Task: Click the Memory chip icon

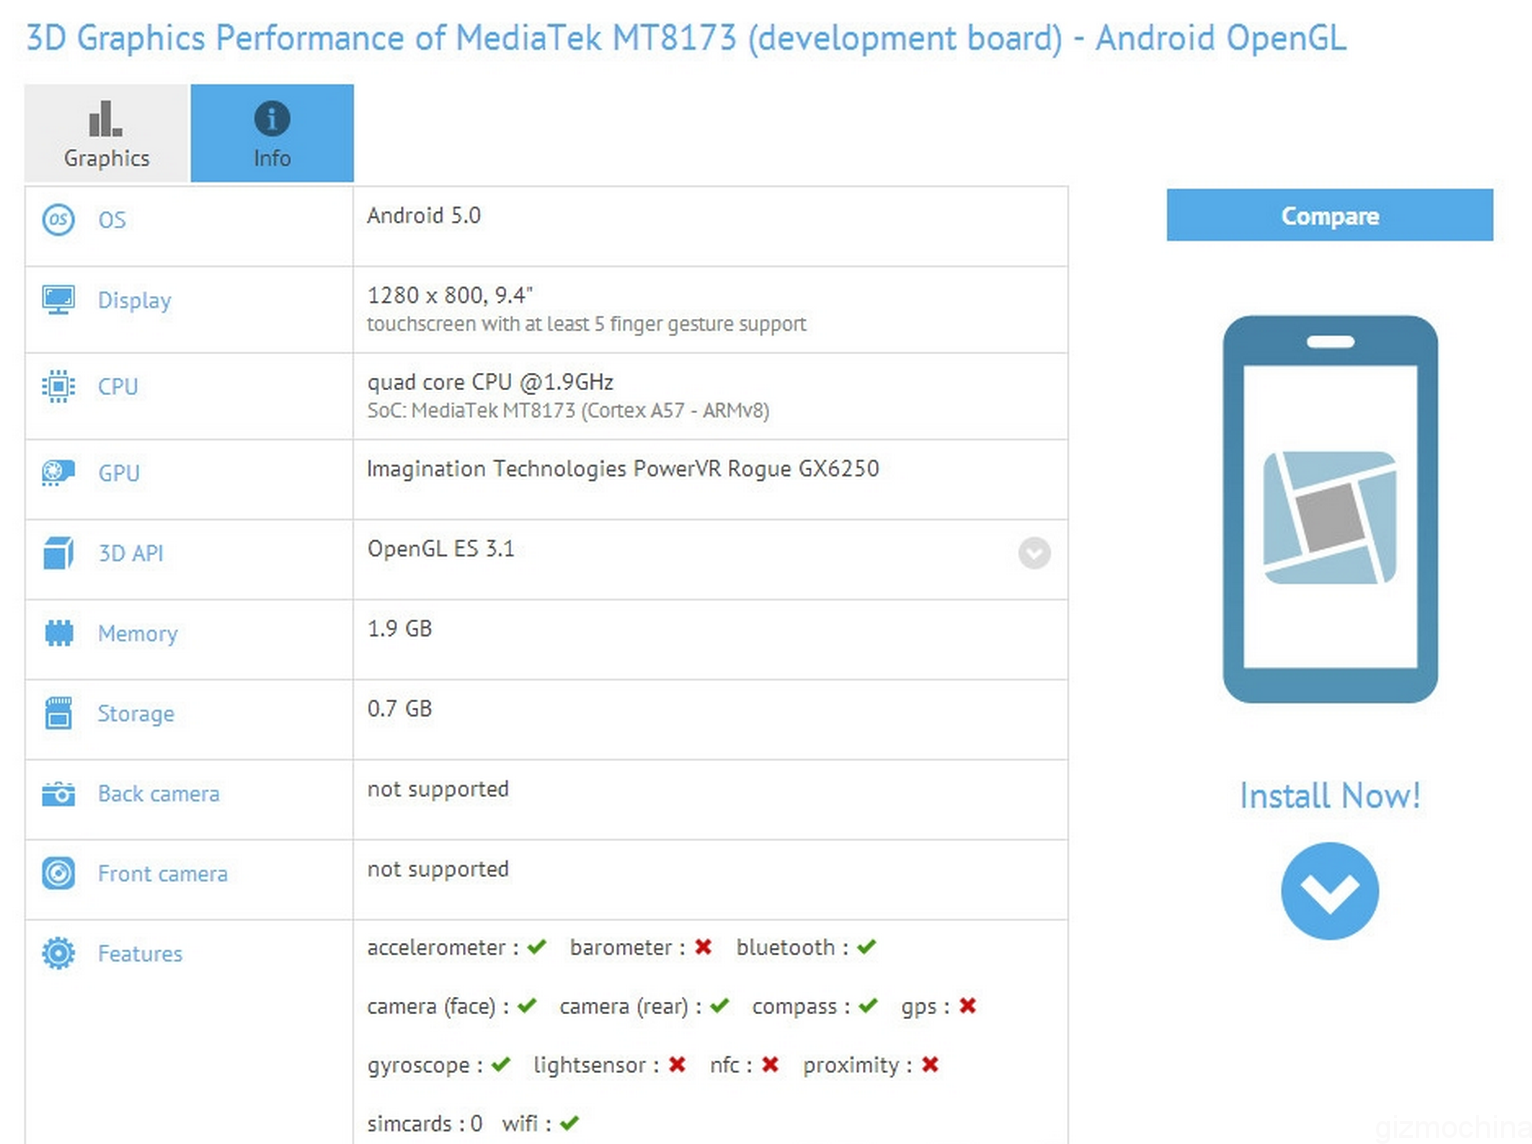Action: [58, 633]
